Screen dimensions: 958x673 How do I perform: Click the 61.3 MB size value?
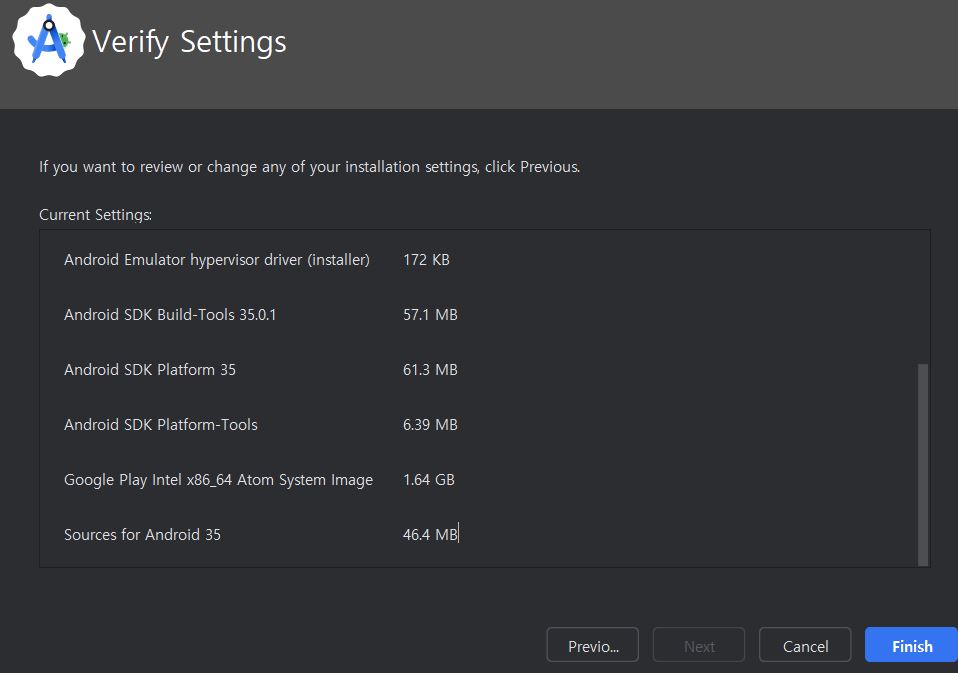tap(430, 369)
